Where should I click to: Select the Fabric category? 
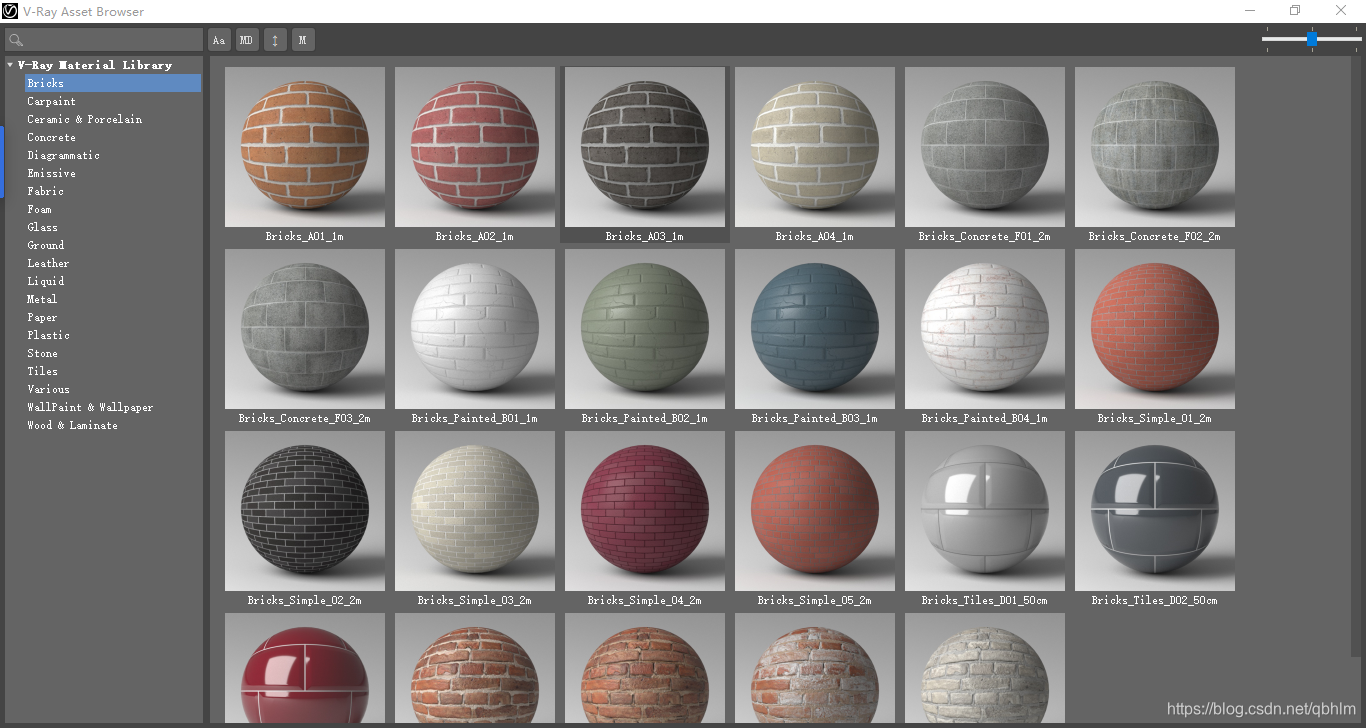[x=45, y=191]
